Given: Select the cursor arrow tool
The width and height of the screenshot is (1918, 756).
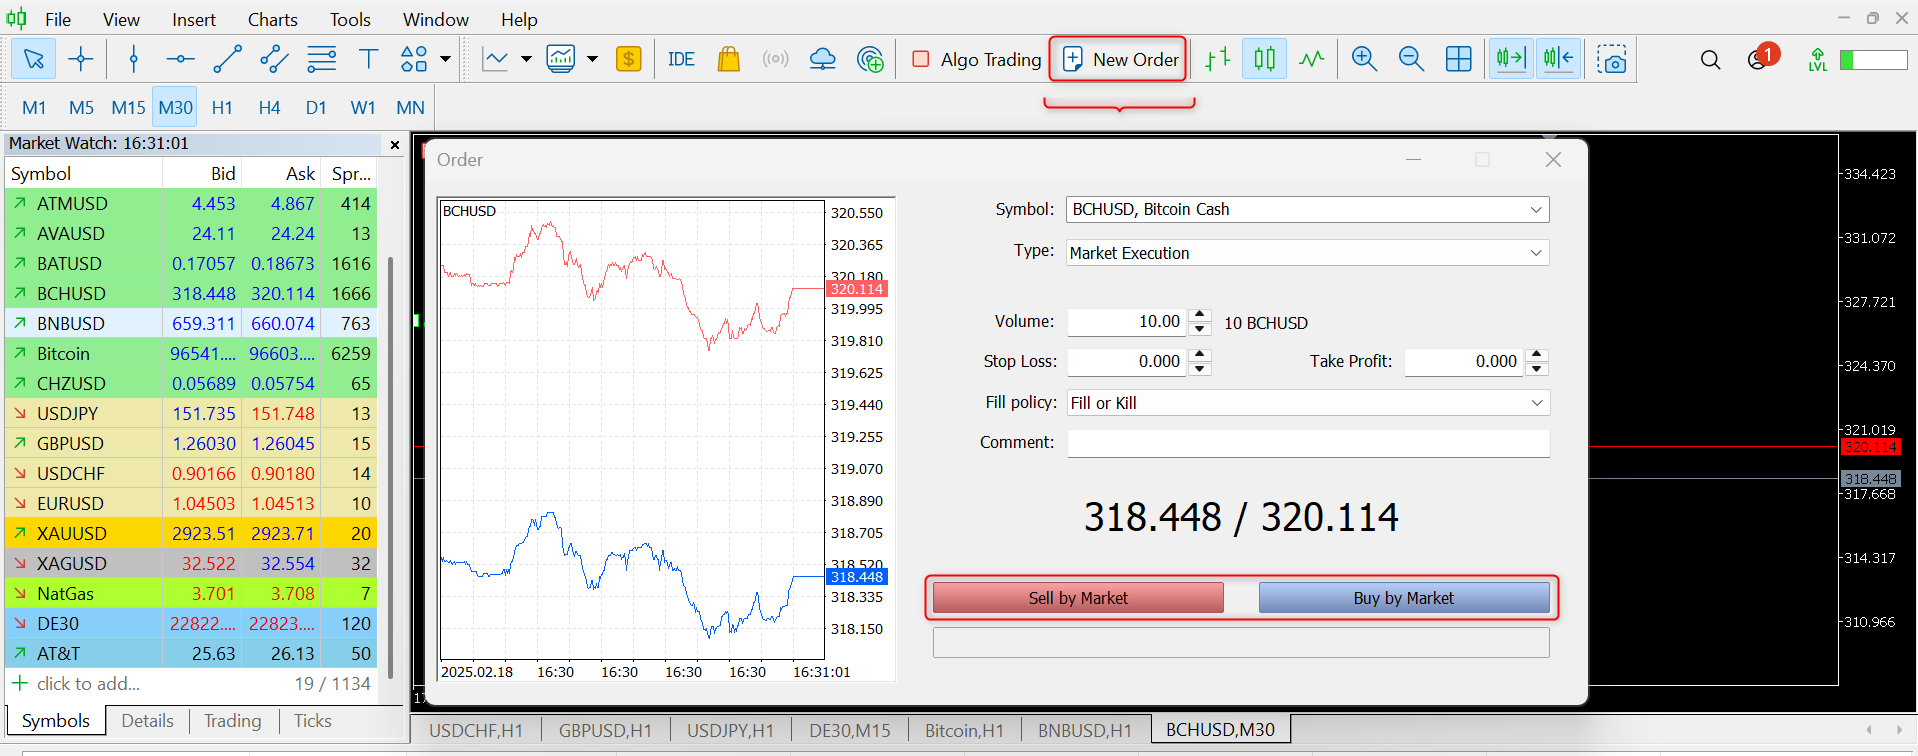Looking at the screenshot, I should pyautogui.click(x=34, y=59).
